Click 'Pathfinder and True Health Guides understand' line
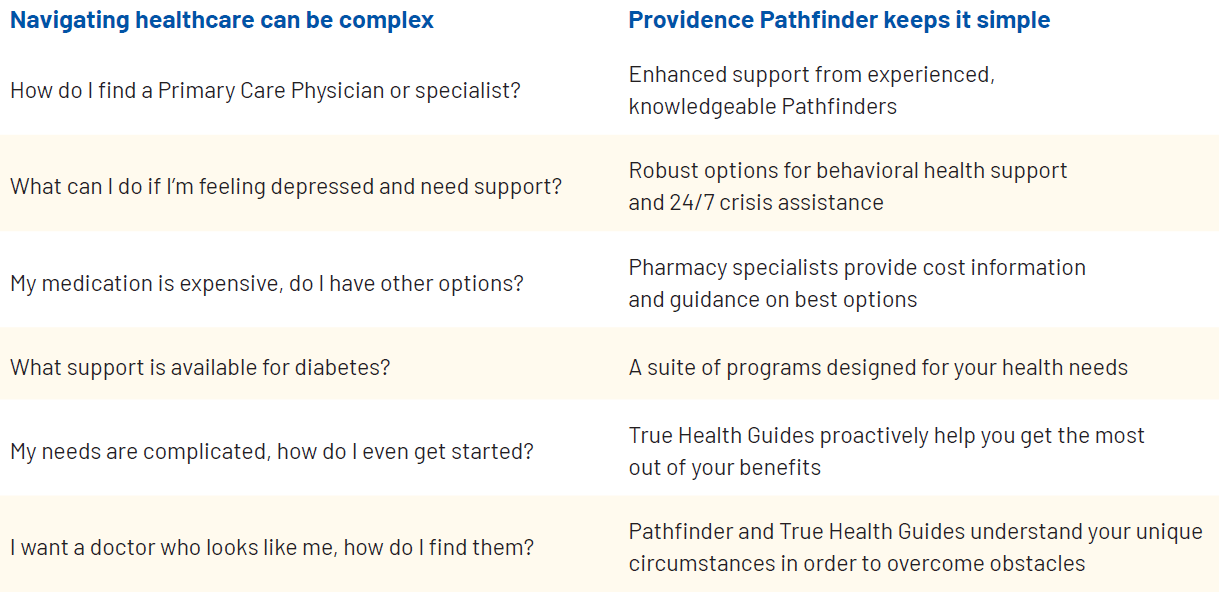The width and height of the screenshot is (1219, 600). click(915, 531)
